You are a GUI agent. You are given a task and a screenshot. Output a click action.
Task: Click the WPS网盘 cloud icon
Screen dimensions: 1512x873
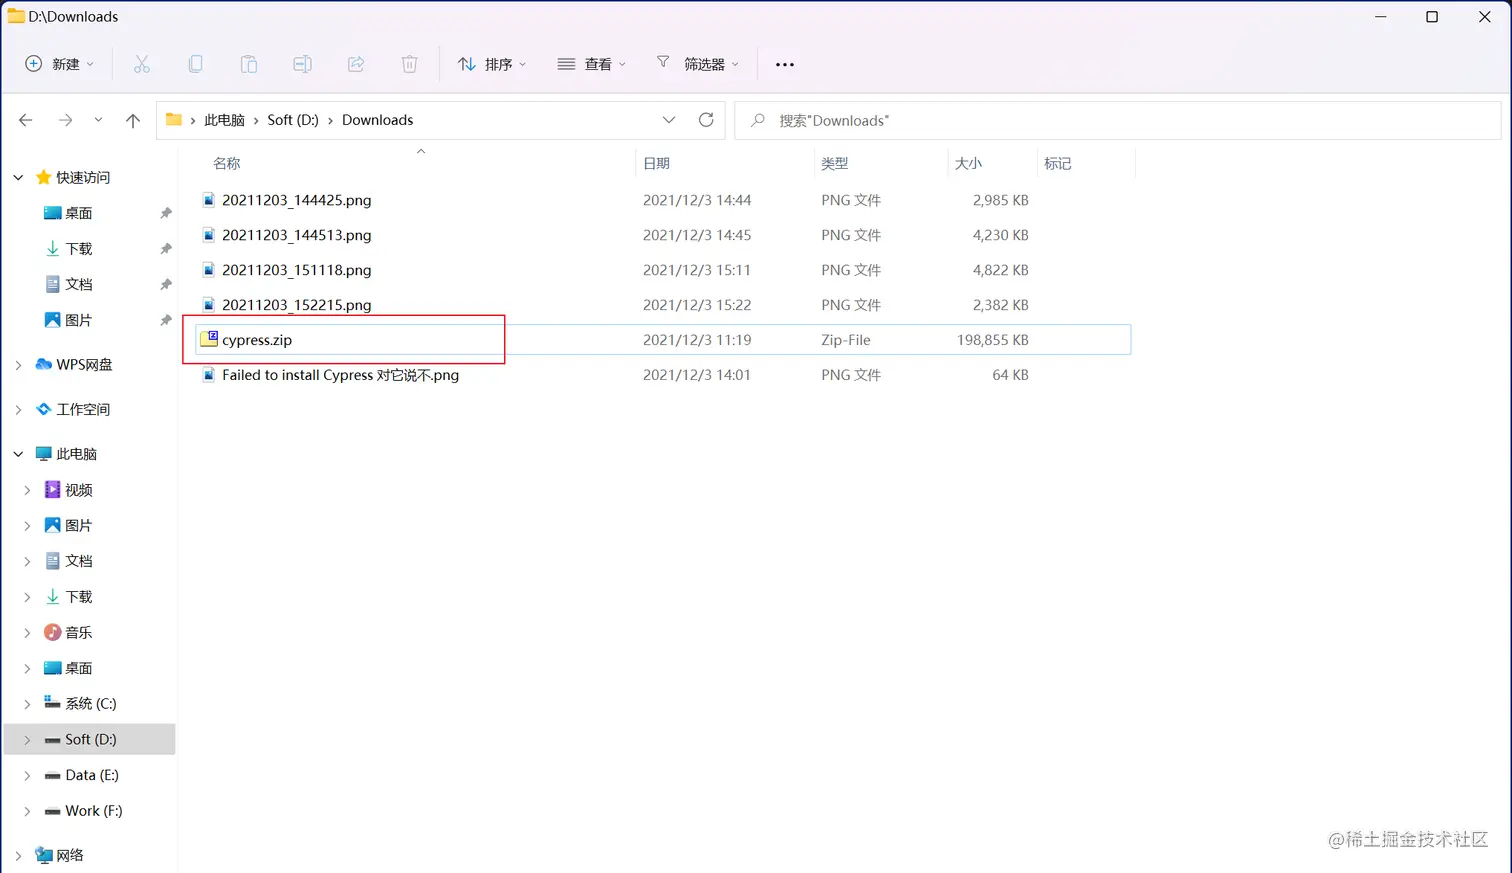point(43,364)
